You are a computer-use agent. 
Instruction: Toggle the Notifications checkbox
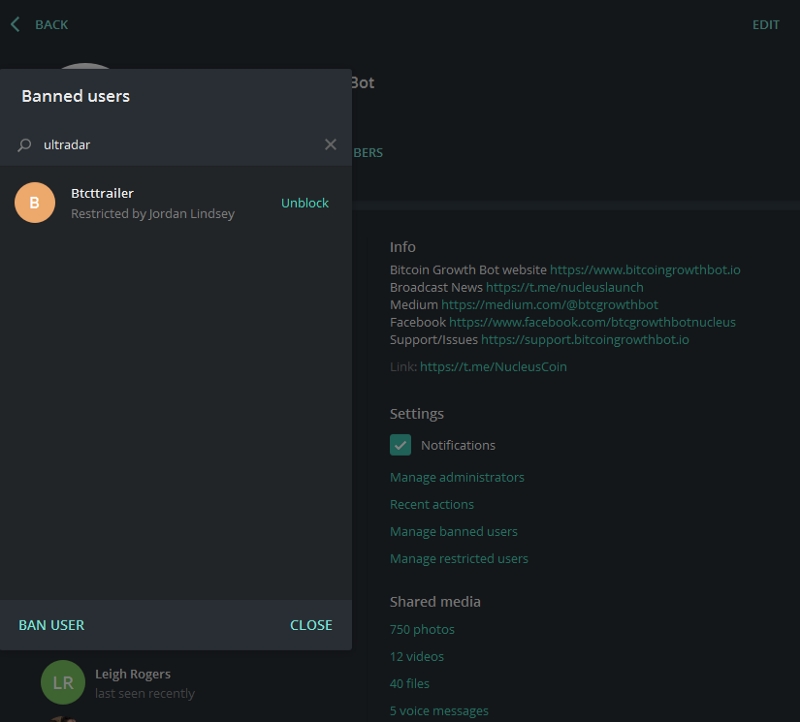point(401,445)
